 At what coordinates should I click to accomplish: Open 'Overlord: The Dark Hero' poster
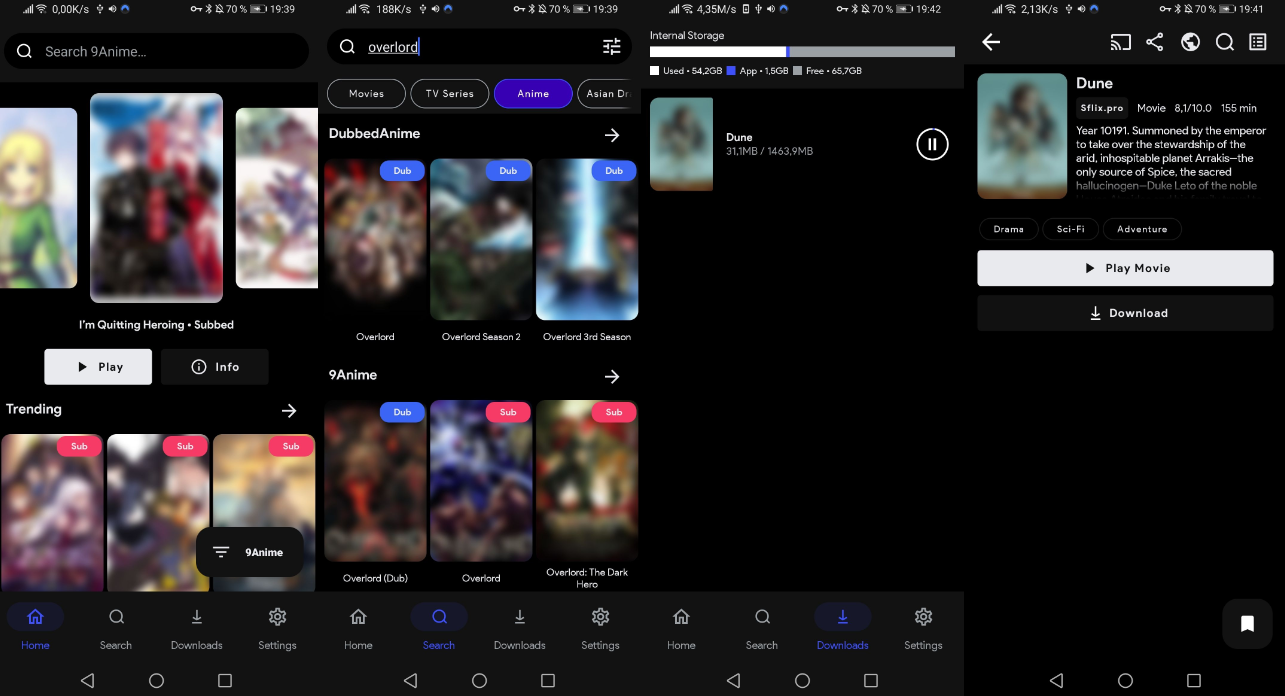point(587,481)
